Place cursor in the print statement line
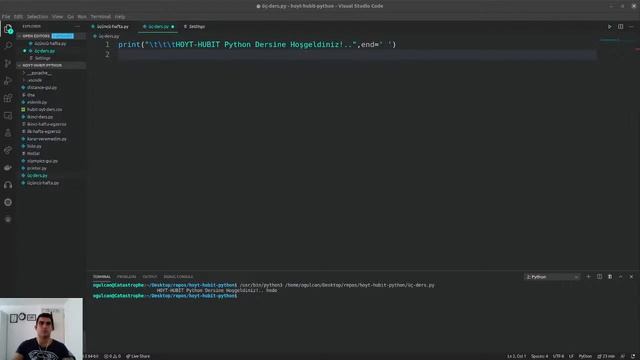The width and height of the screenshot is (640, 360). (x=257, y=44)
